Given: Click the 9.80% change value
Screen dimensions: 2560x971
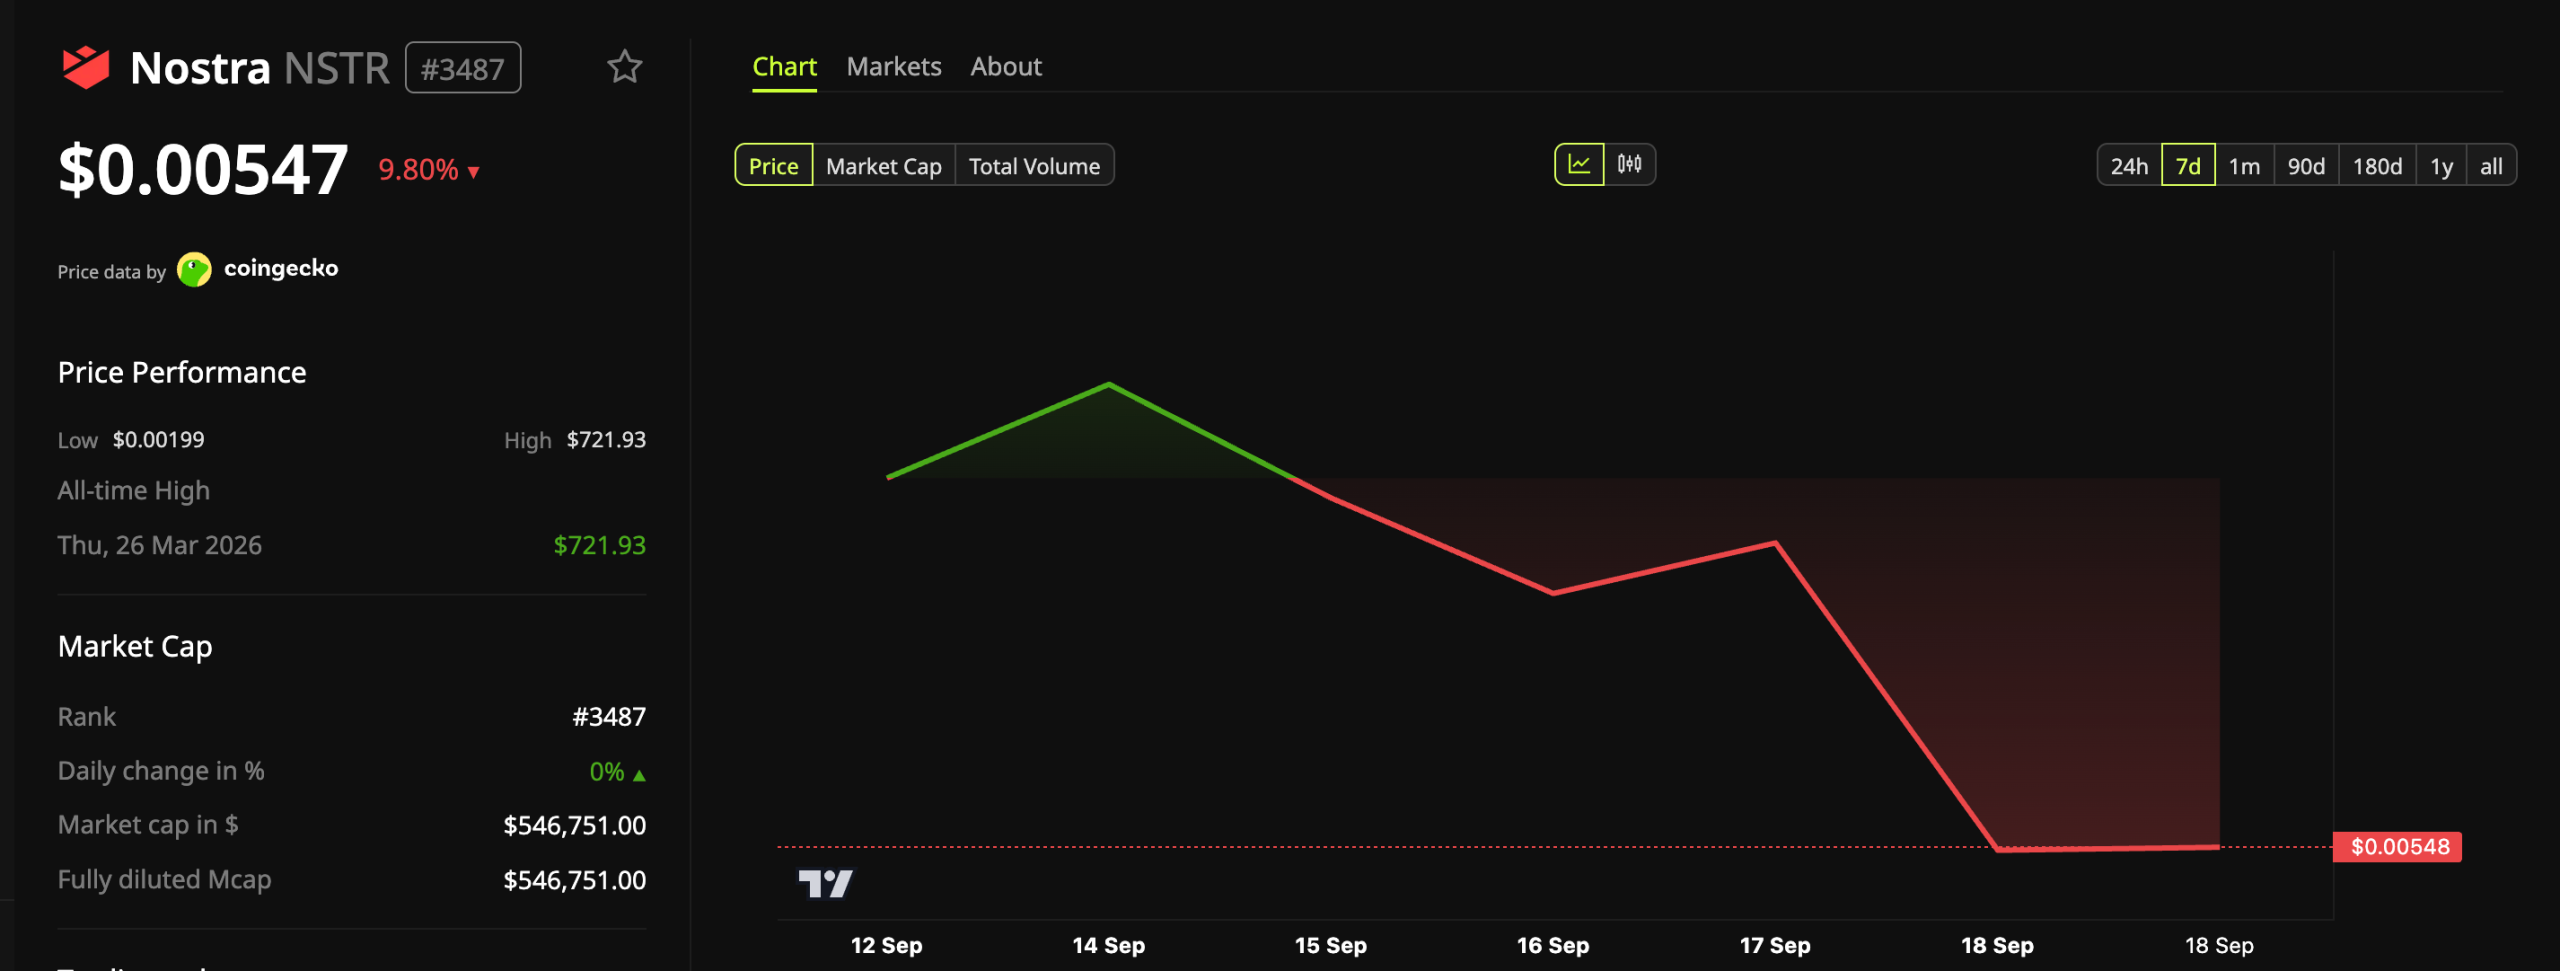Looking at the screenshot, I should click(418, 170).
